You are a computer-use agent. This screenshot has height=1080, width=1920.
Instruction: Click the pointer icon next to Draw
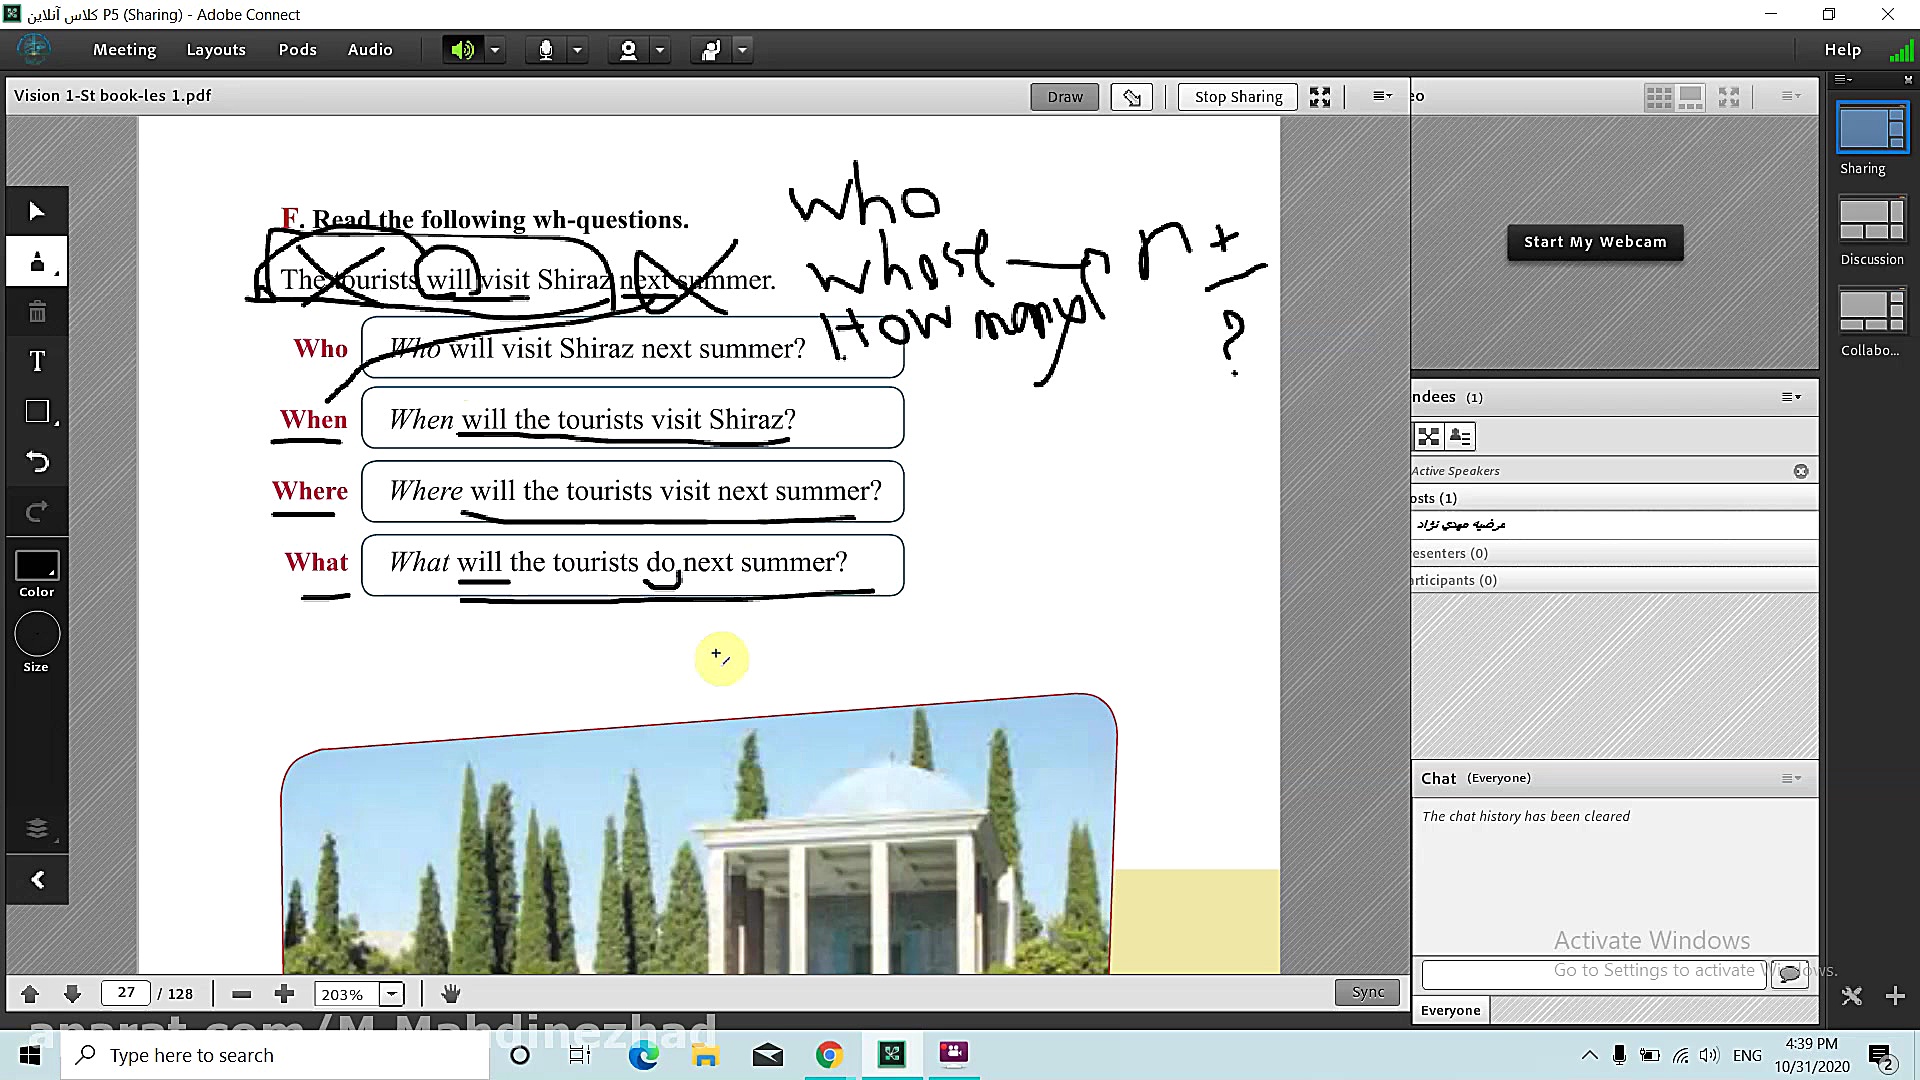1131,97
